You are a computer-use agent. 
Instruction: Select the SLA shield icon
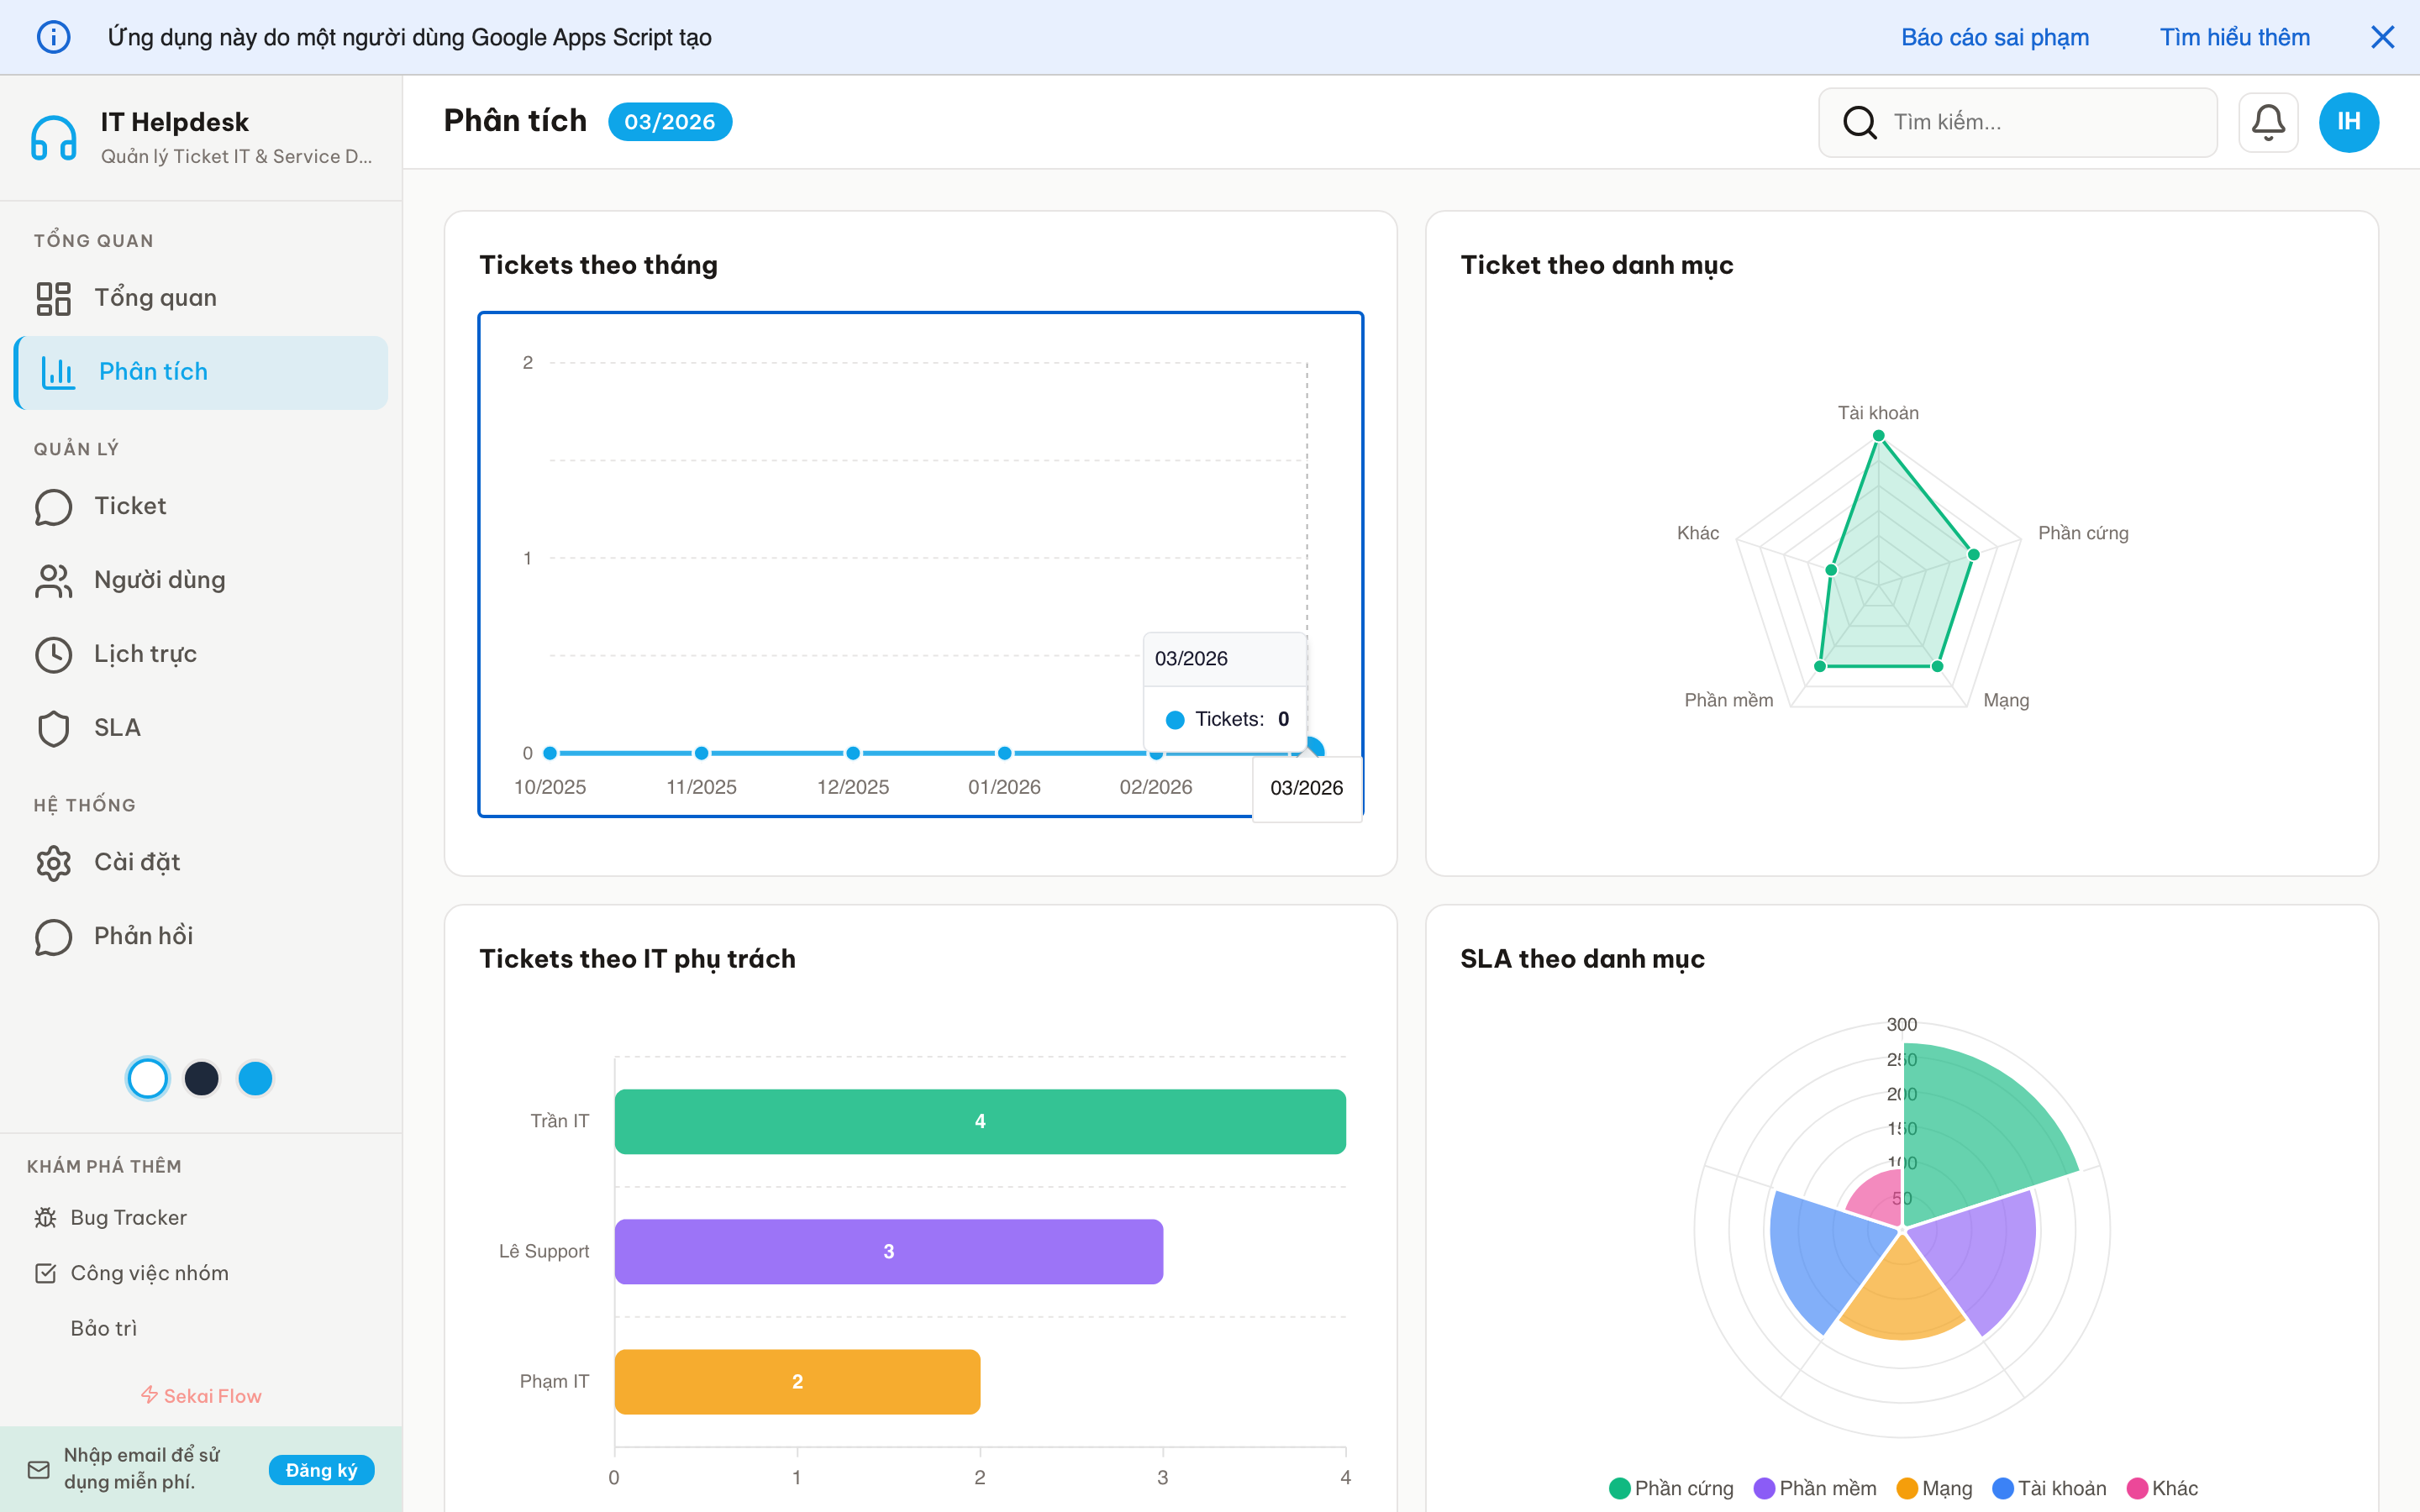pos(52,728)
